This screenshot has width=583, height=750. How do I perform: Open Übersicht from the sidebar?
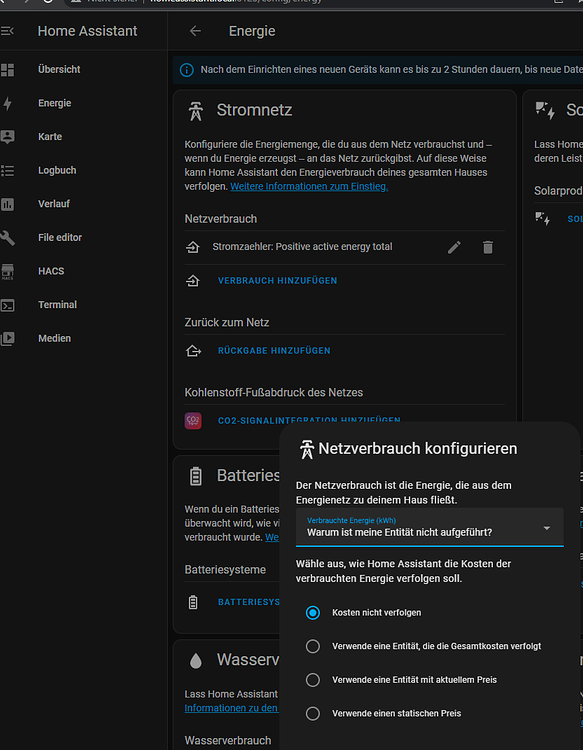pos(59,69)
